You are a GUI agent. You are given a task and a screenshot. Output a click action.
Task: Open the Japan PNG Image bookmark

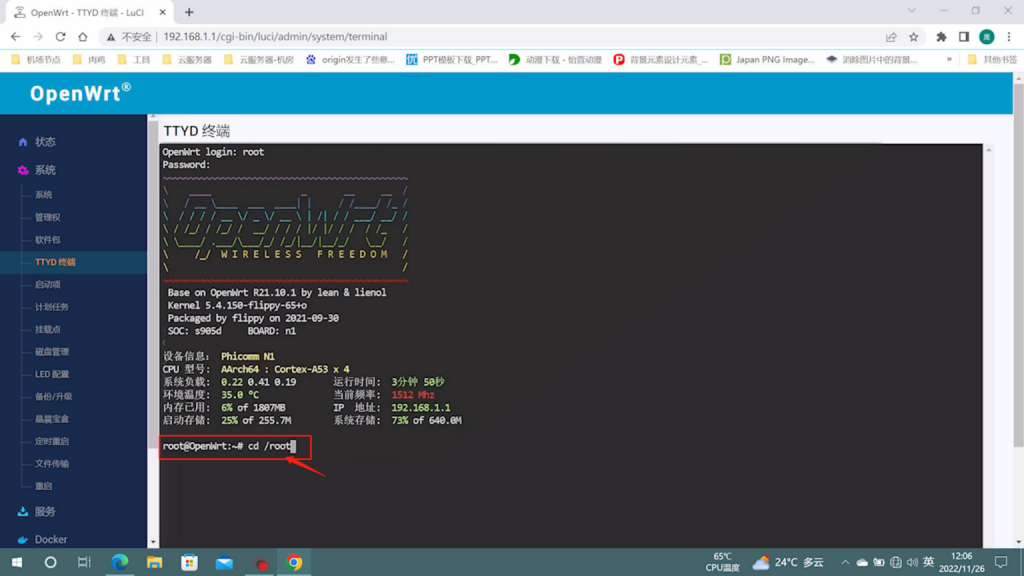click(x=767, y=59)
